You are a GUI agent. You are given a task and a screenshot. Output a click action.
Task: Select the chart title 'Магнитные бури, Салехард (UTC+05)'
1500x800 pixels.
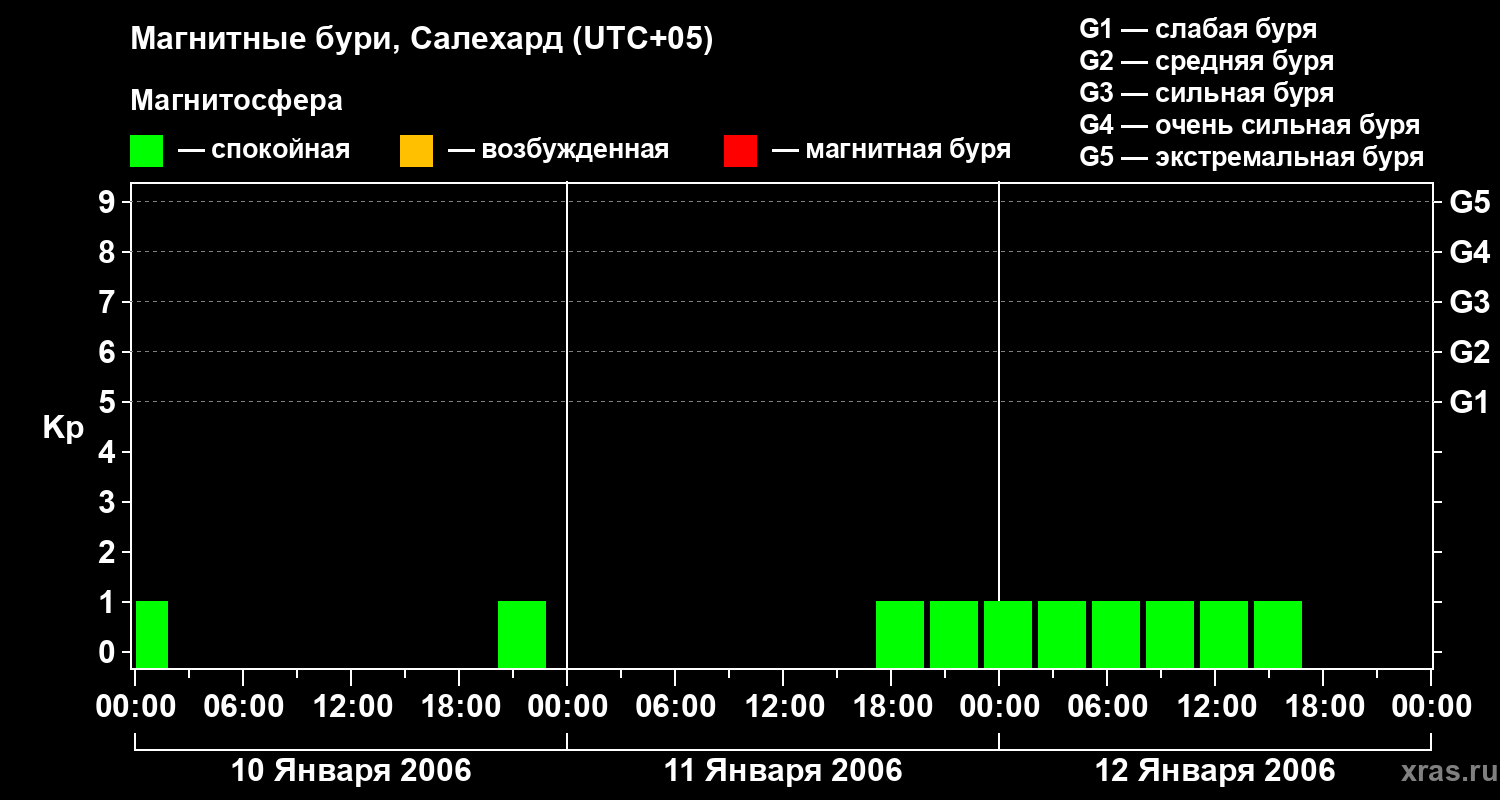422,40
